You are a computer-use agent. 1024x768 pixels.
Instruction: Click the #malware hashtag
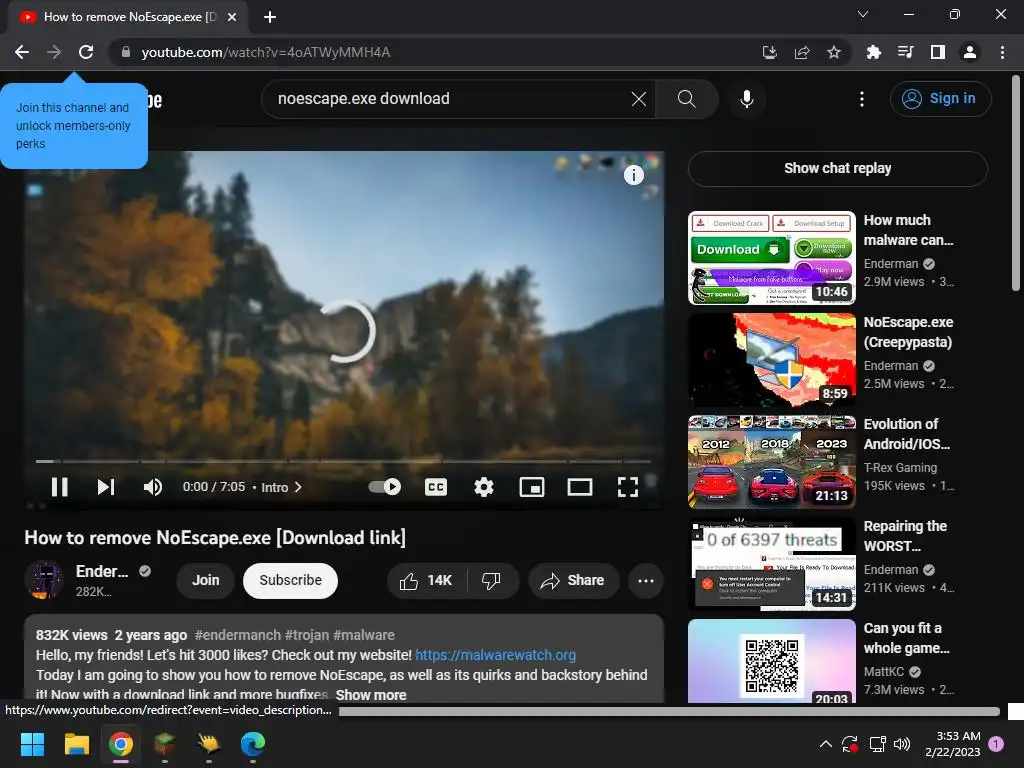click(x=364, y=635)
